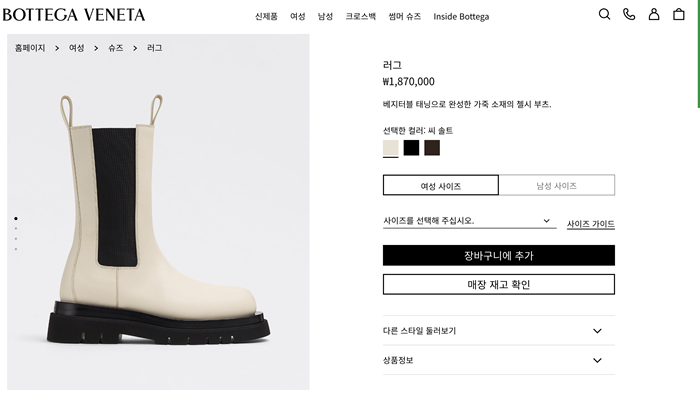Open the 사이즈를 선택해 주십시오 dropdown

coord(470,221)
